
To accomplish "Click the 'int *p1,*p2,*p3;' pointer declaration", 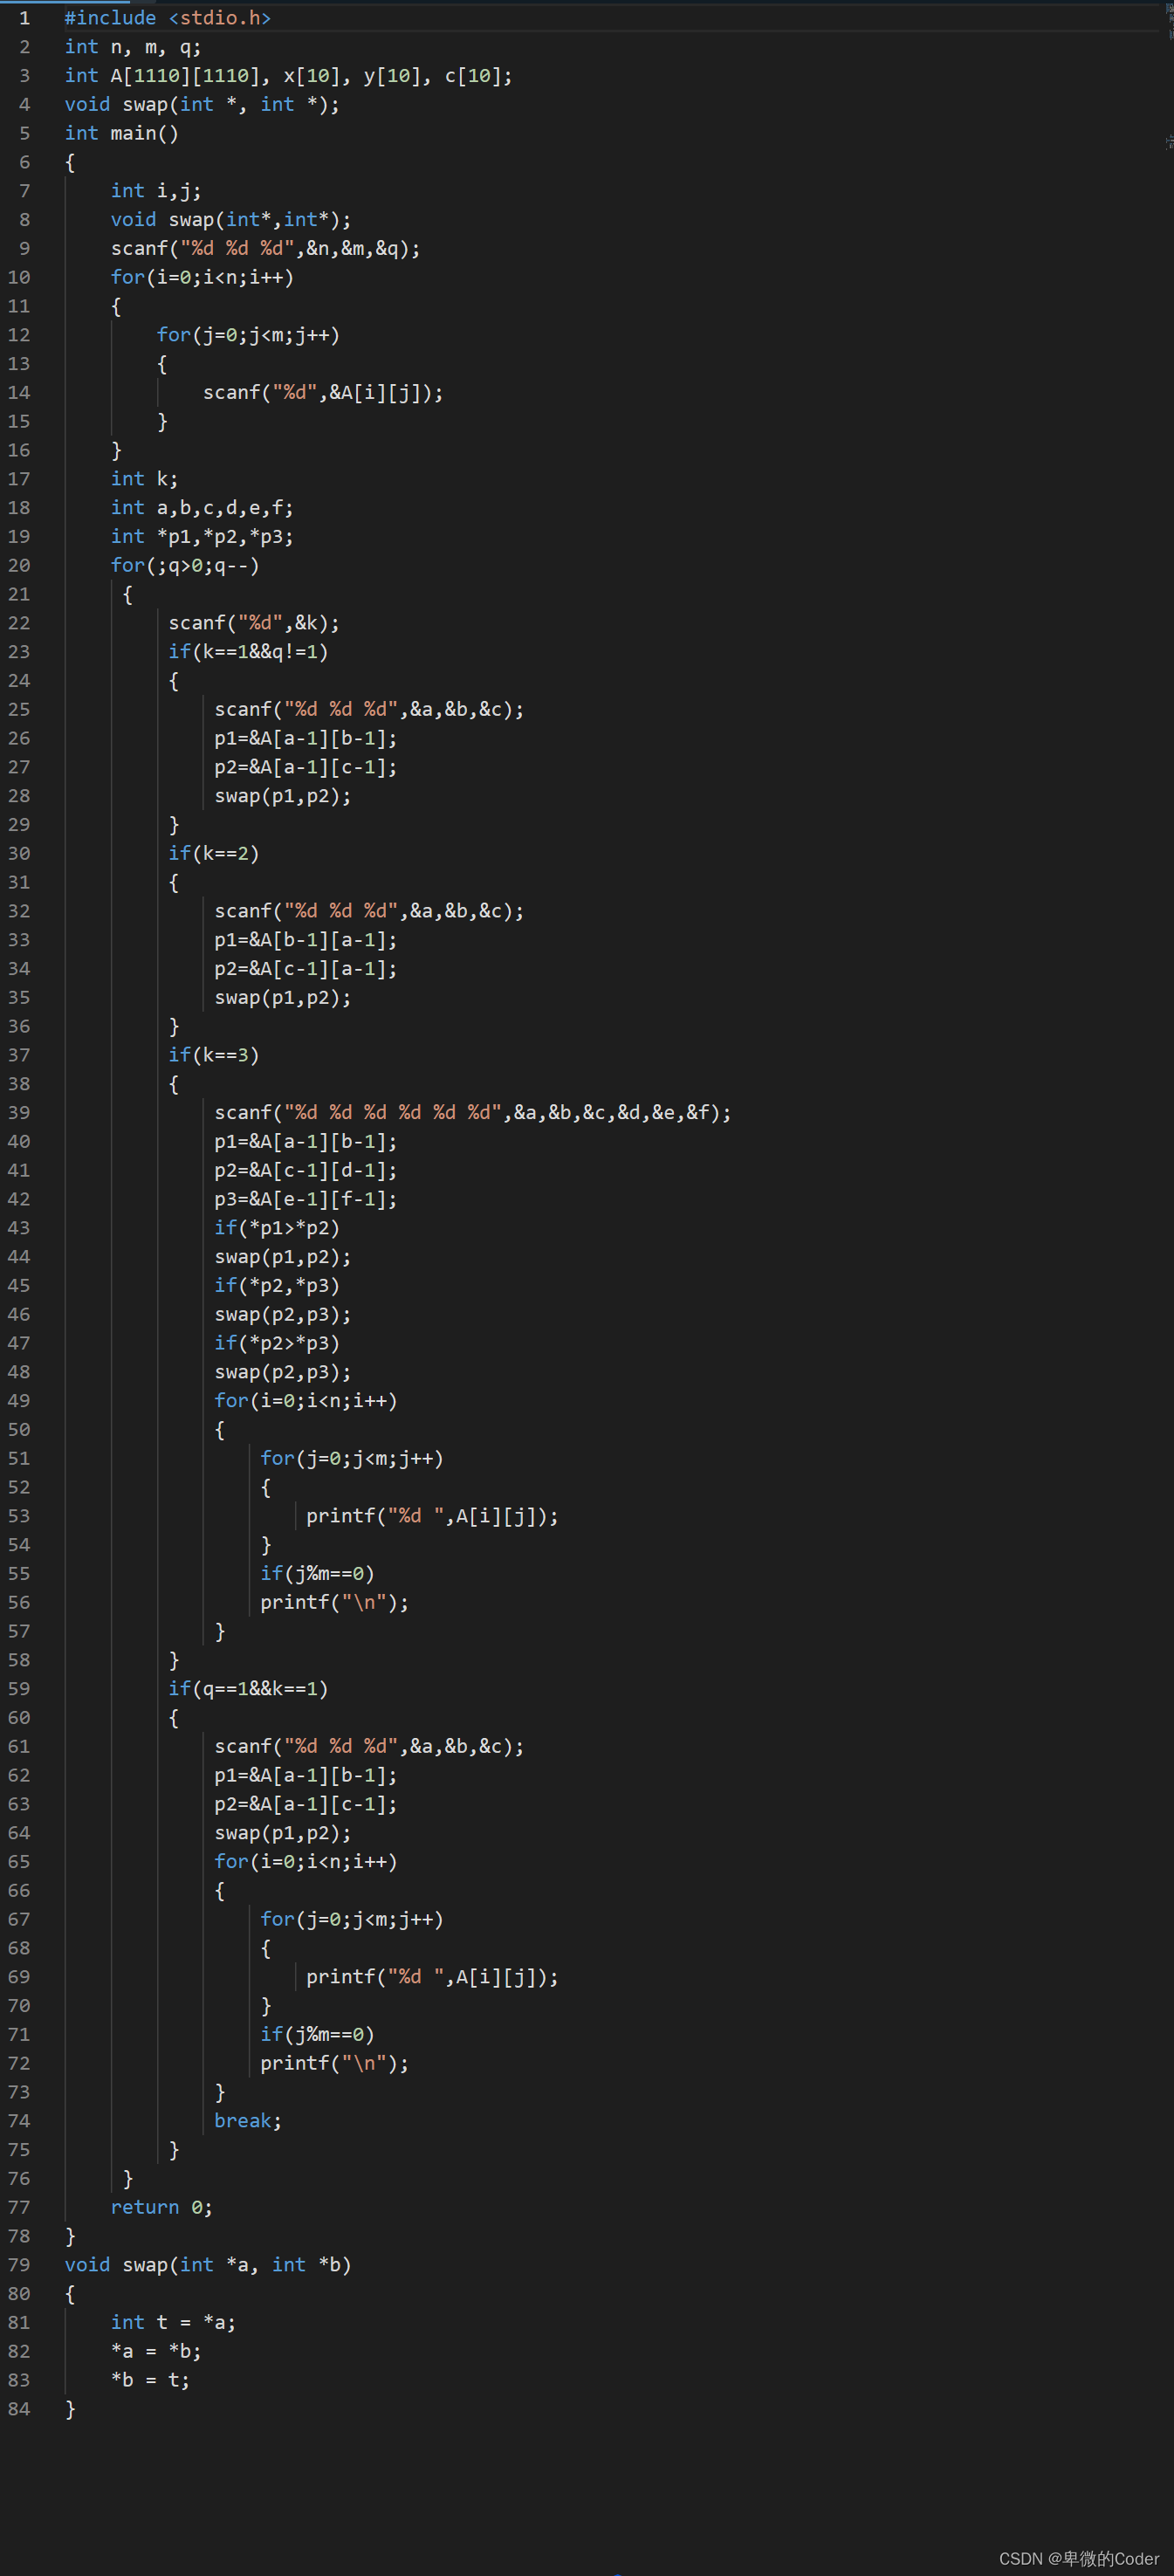I will click(202, 536).
